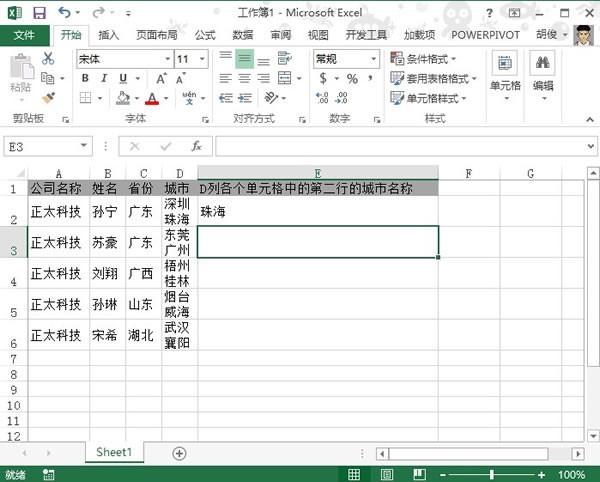Click Merge and Center icon

(285, 78)
